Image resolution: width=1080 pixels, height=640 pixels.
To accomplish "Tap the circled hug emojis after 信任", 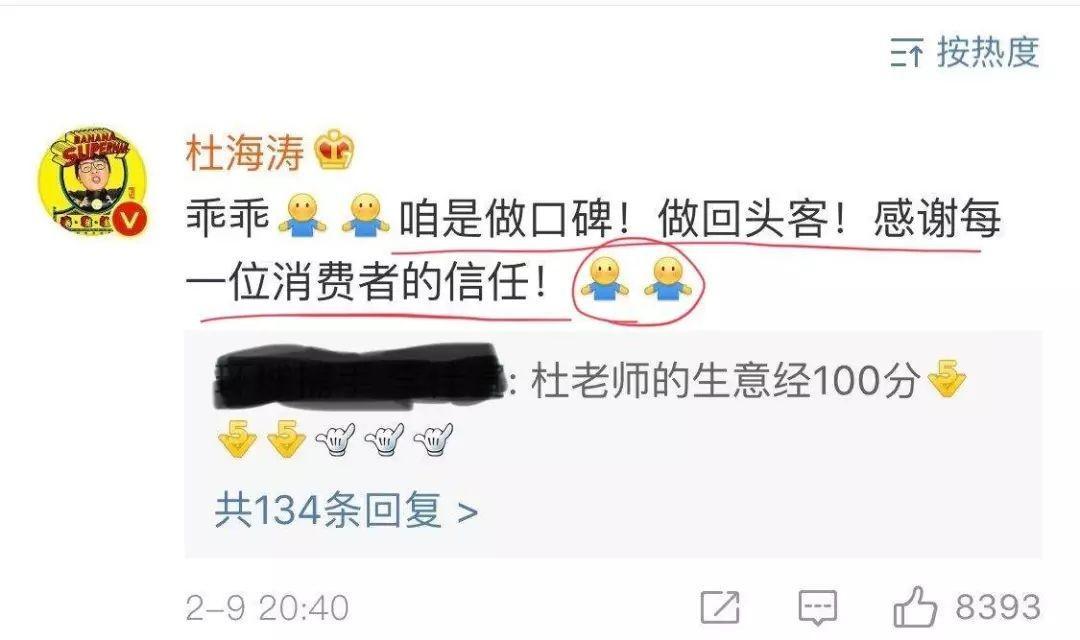I will 637,279.
